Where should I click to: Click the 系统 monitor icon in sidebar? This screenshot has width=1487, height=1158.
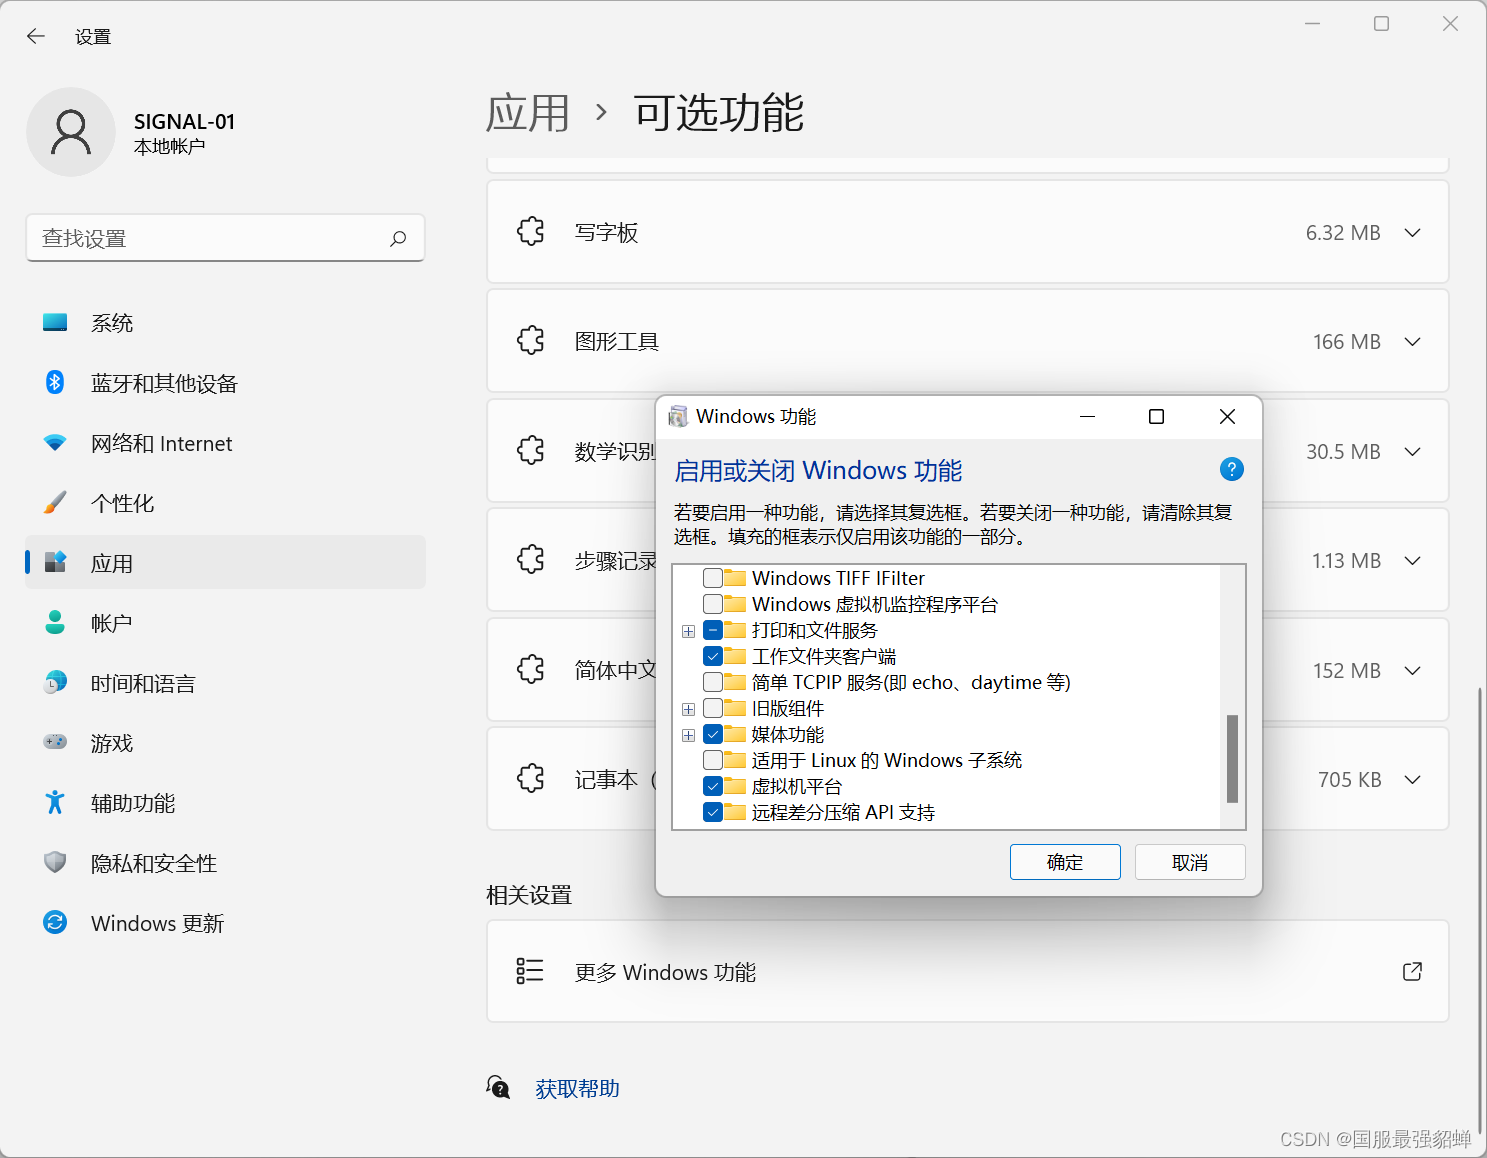pos(55,323)
